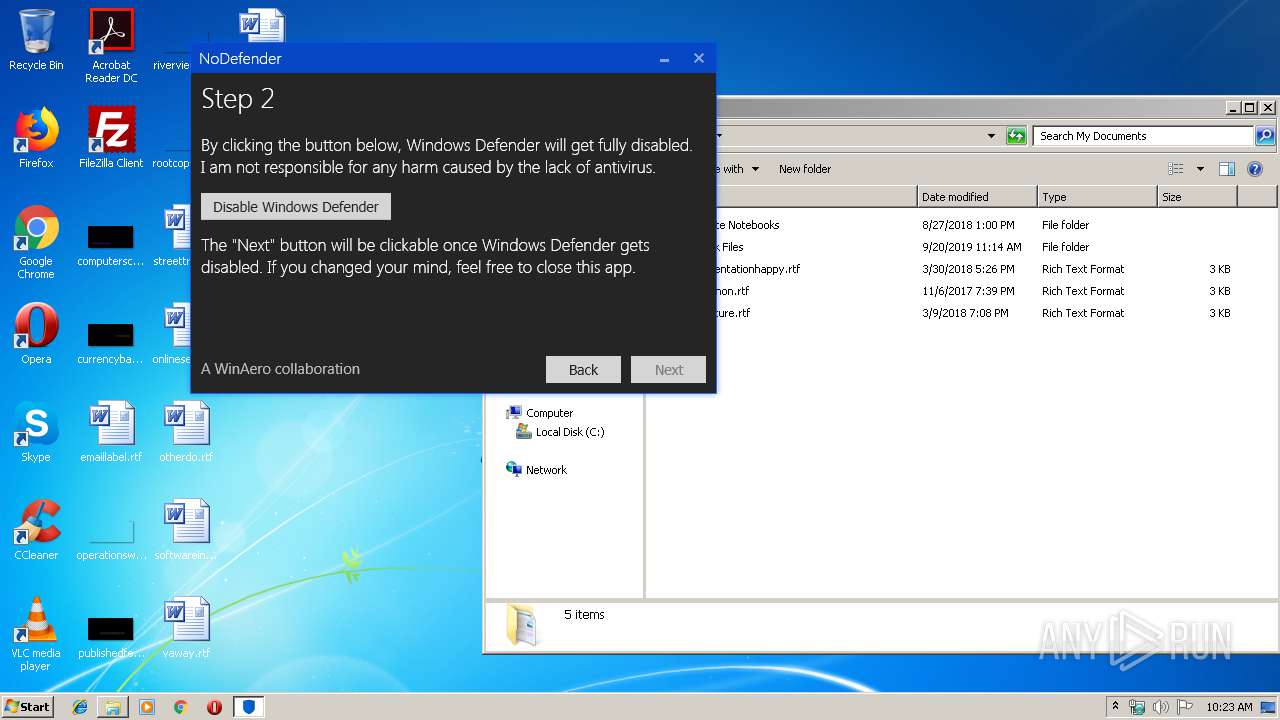The height and width of the screenshot is (720, 1280).
Task: Launch Opera from the desktop
Action: [36, 334]
